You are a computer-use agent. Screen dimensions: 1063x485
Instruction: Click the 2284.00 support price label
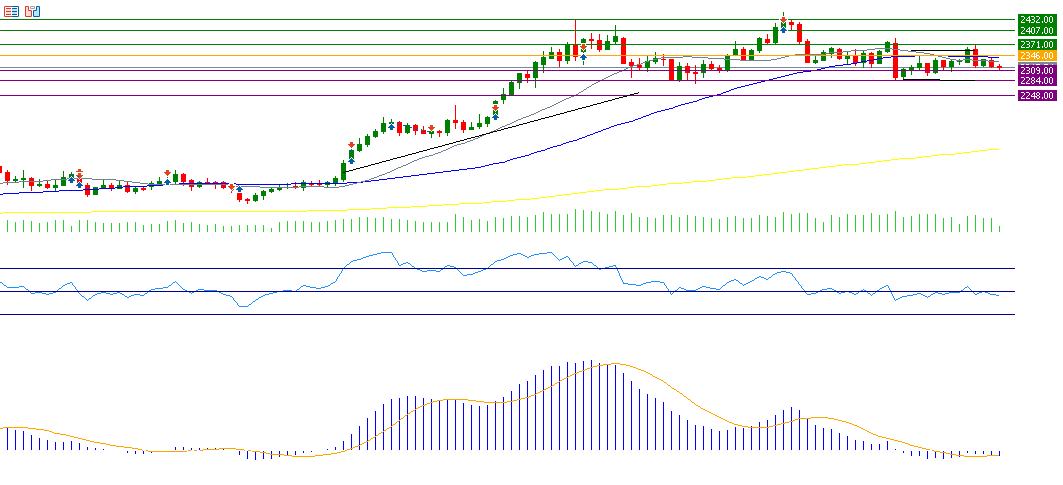point(1037,81)
